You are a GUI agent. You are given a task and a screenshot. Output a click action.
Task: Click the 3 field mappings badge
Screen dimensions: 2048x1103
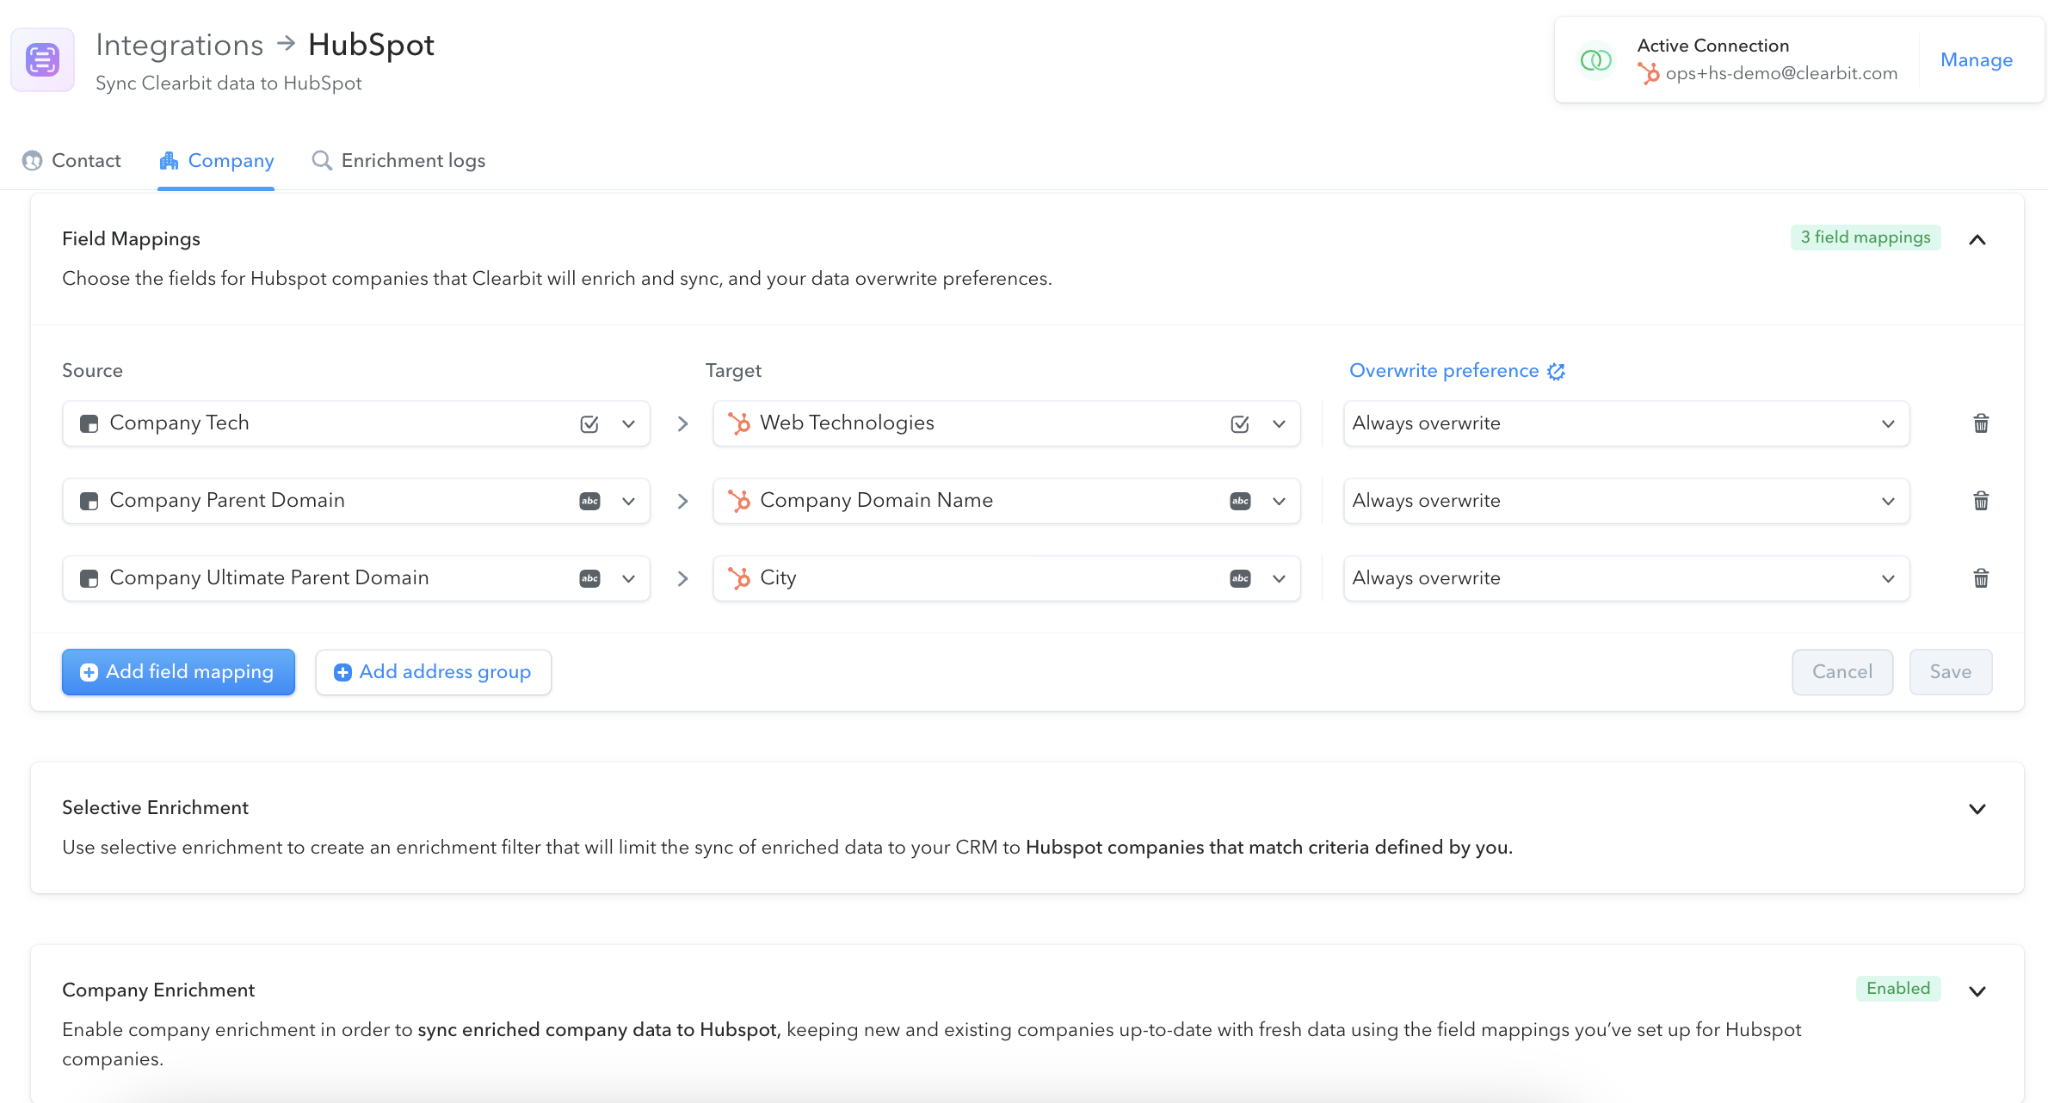[1865, 237]
